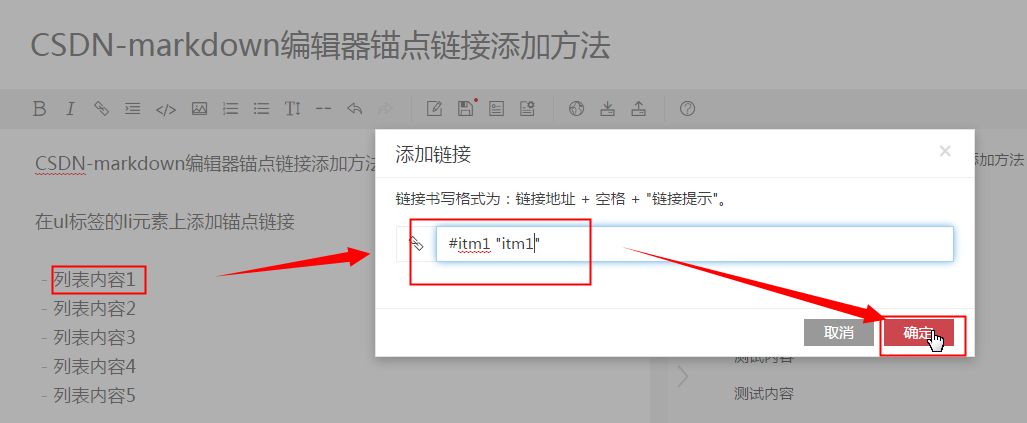Click the hint text 链接书写格式为

point(451,200)
